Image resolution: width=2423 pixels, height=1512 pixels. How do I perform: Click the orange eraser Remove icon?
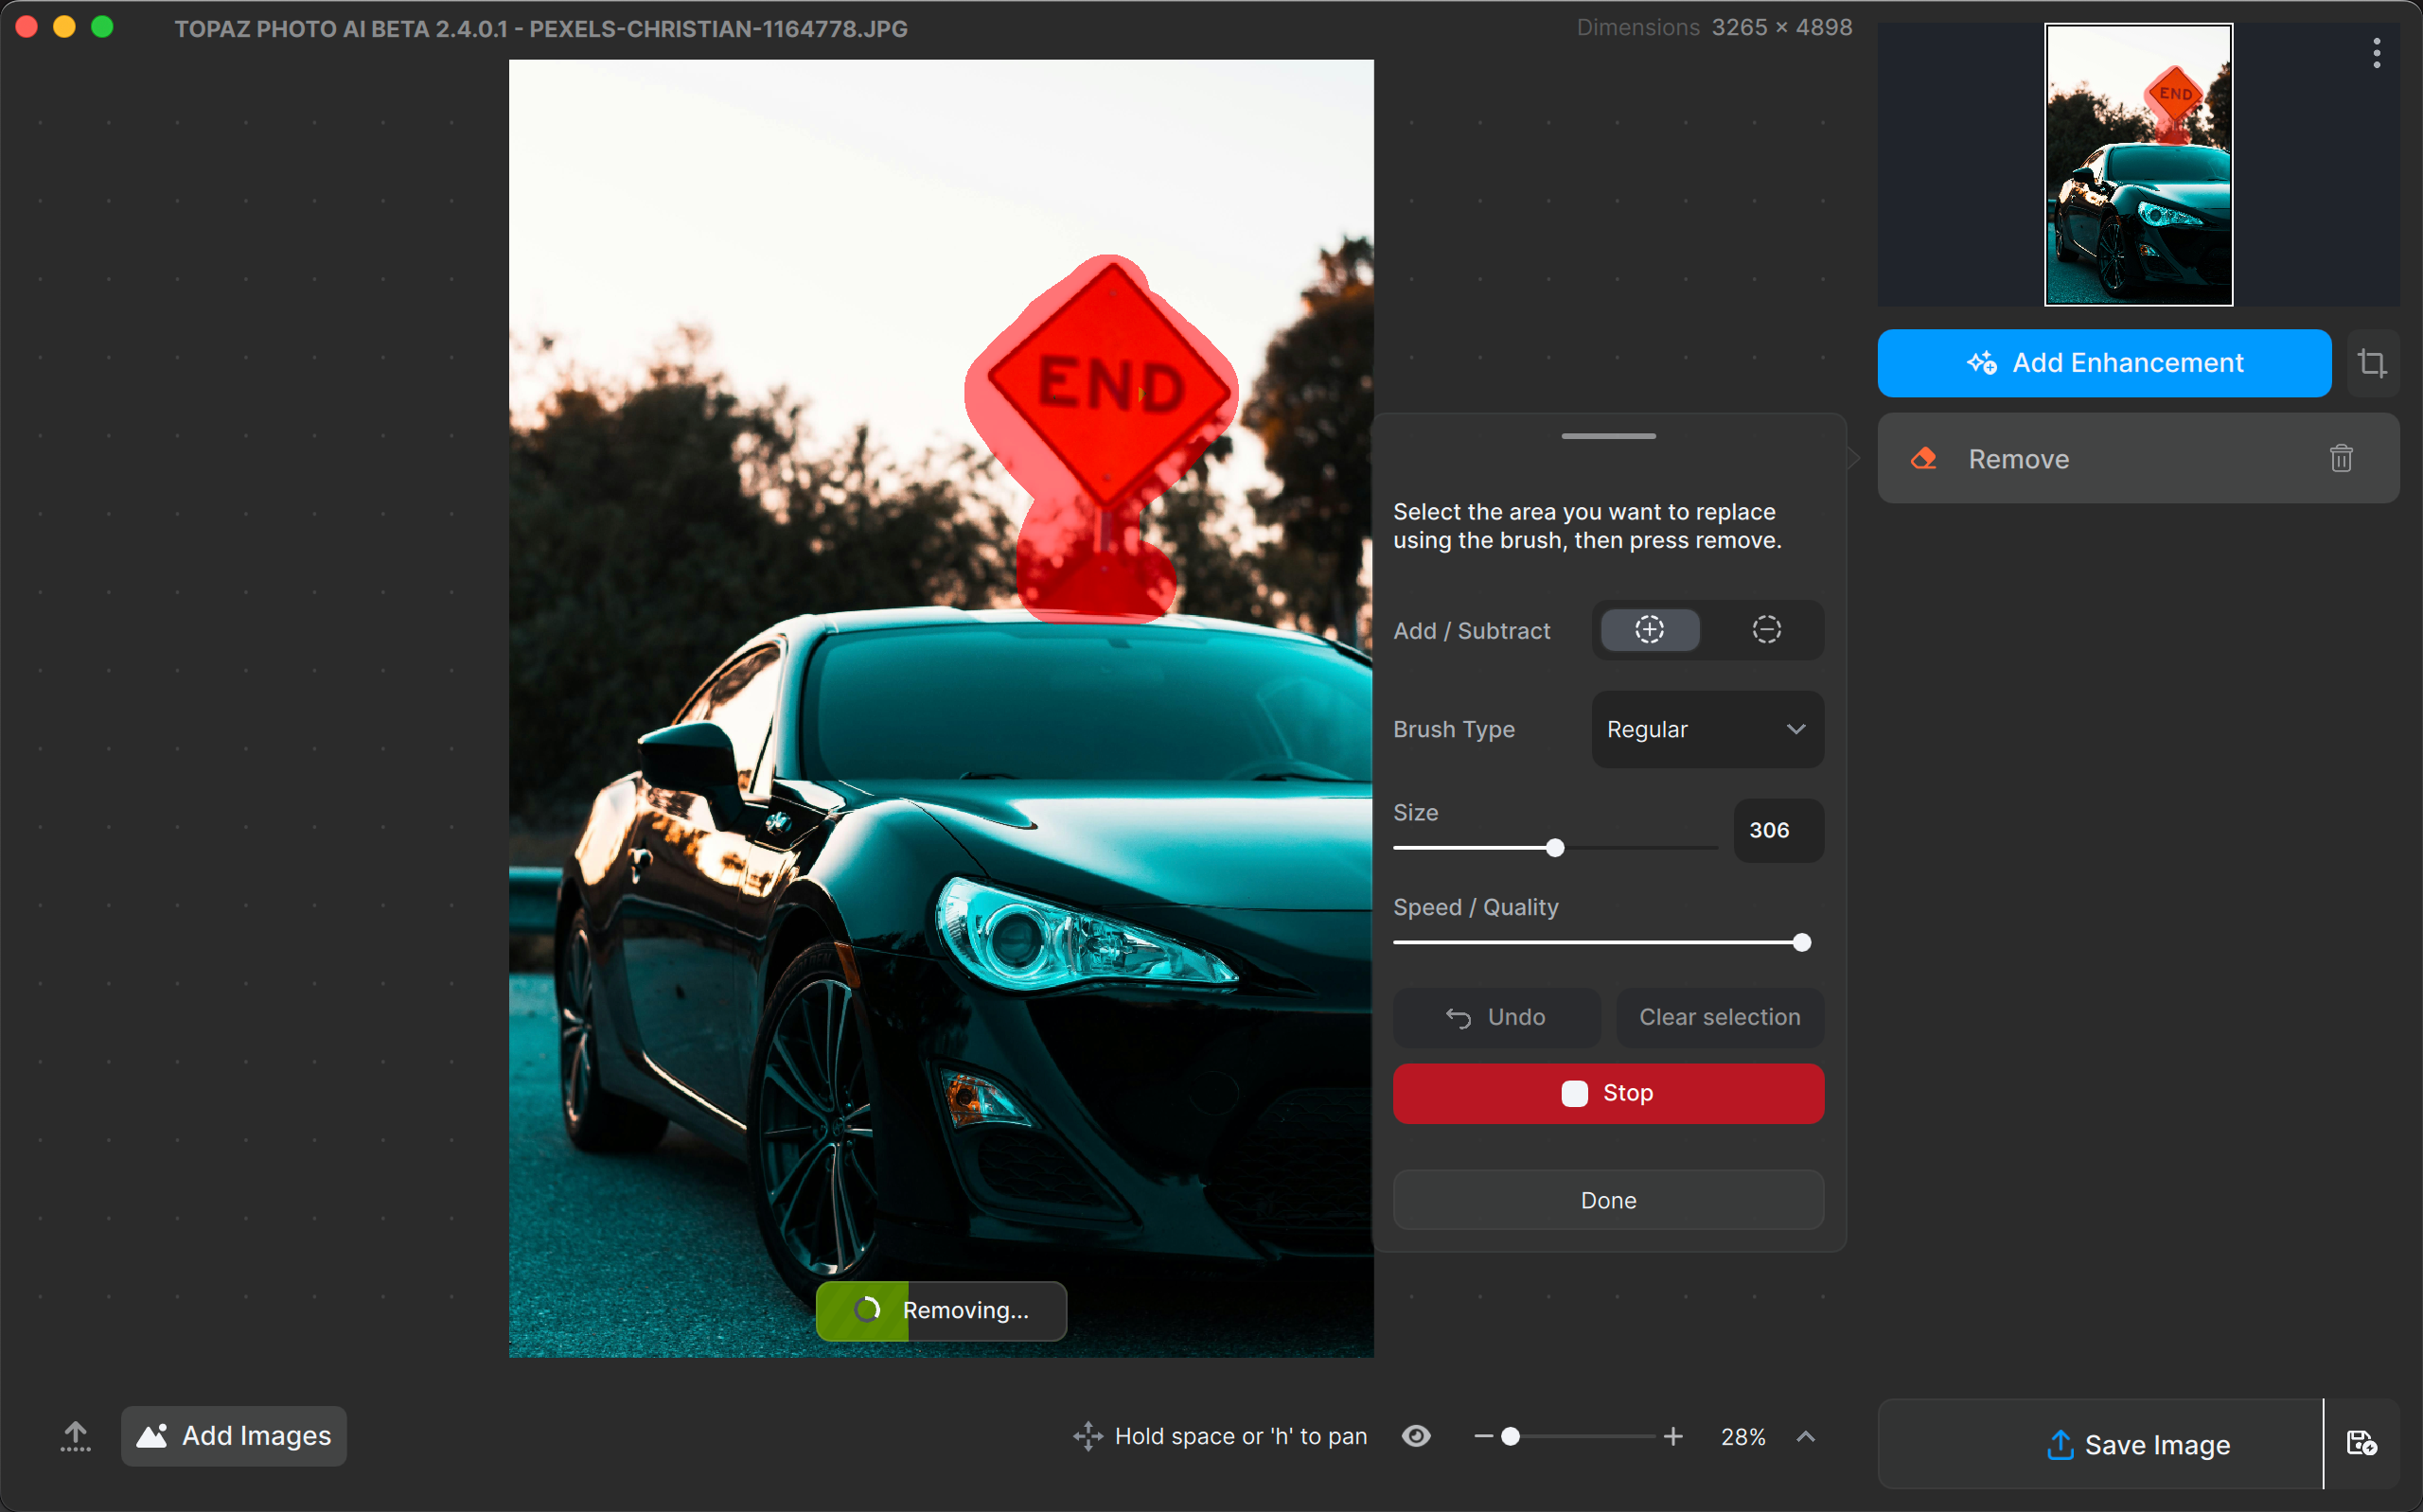tap(1923, 458)
